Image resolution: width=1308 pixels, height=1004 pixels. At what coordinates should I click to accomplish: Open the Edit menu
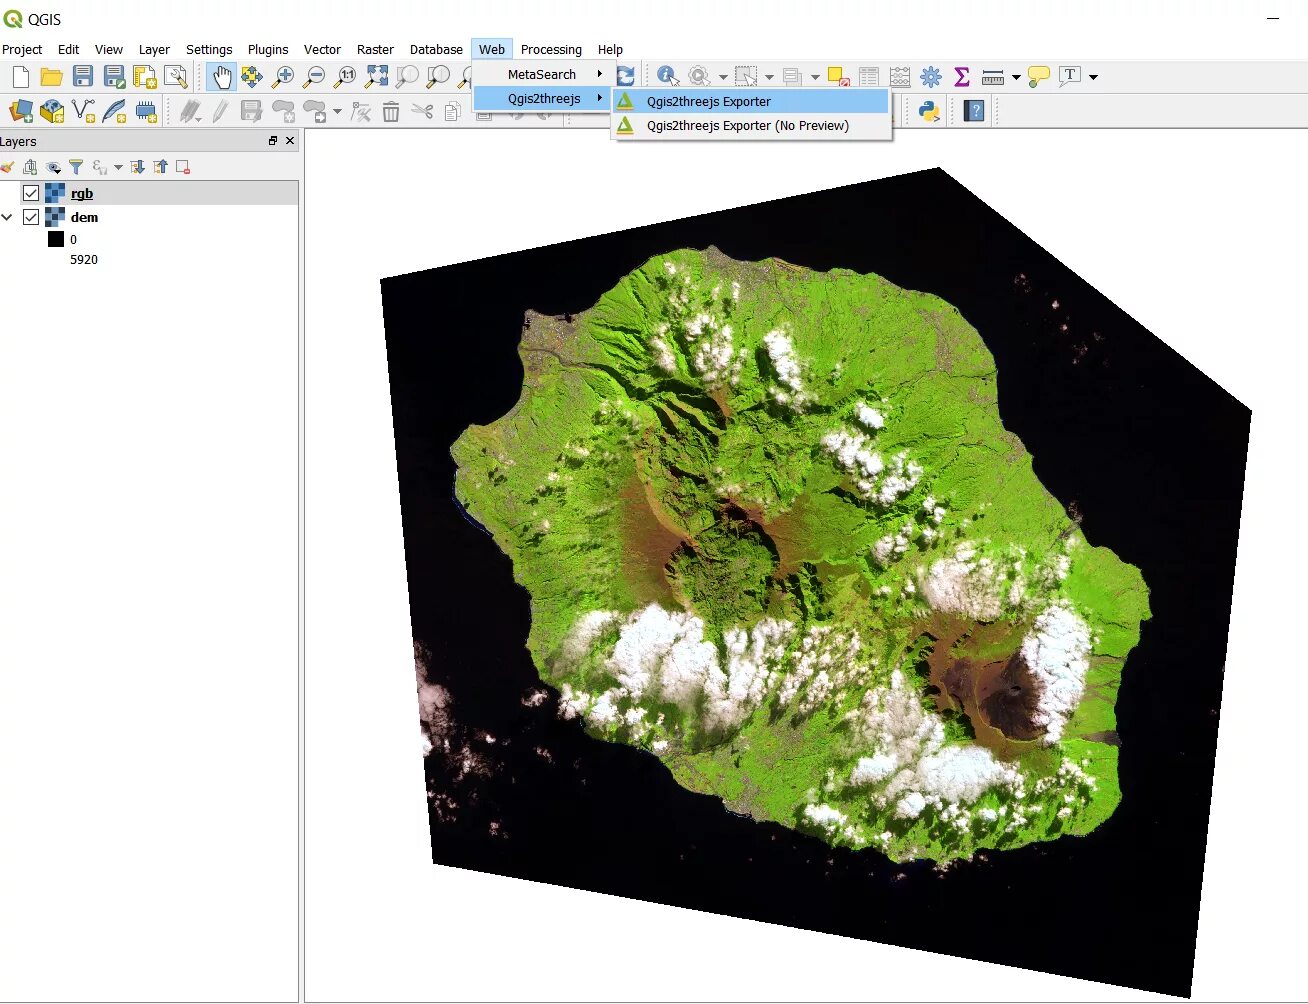[x=68, y=49]
